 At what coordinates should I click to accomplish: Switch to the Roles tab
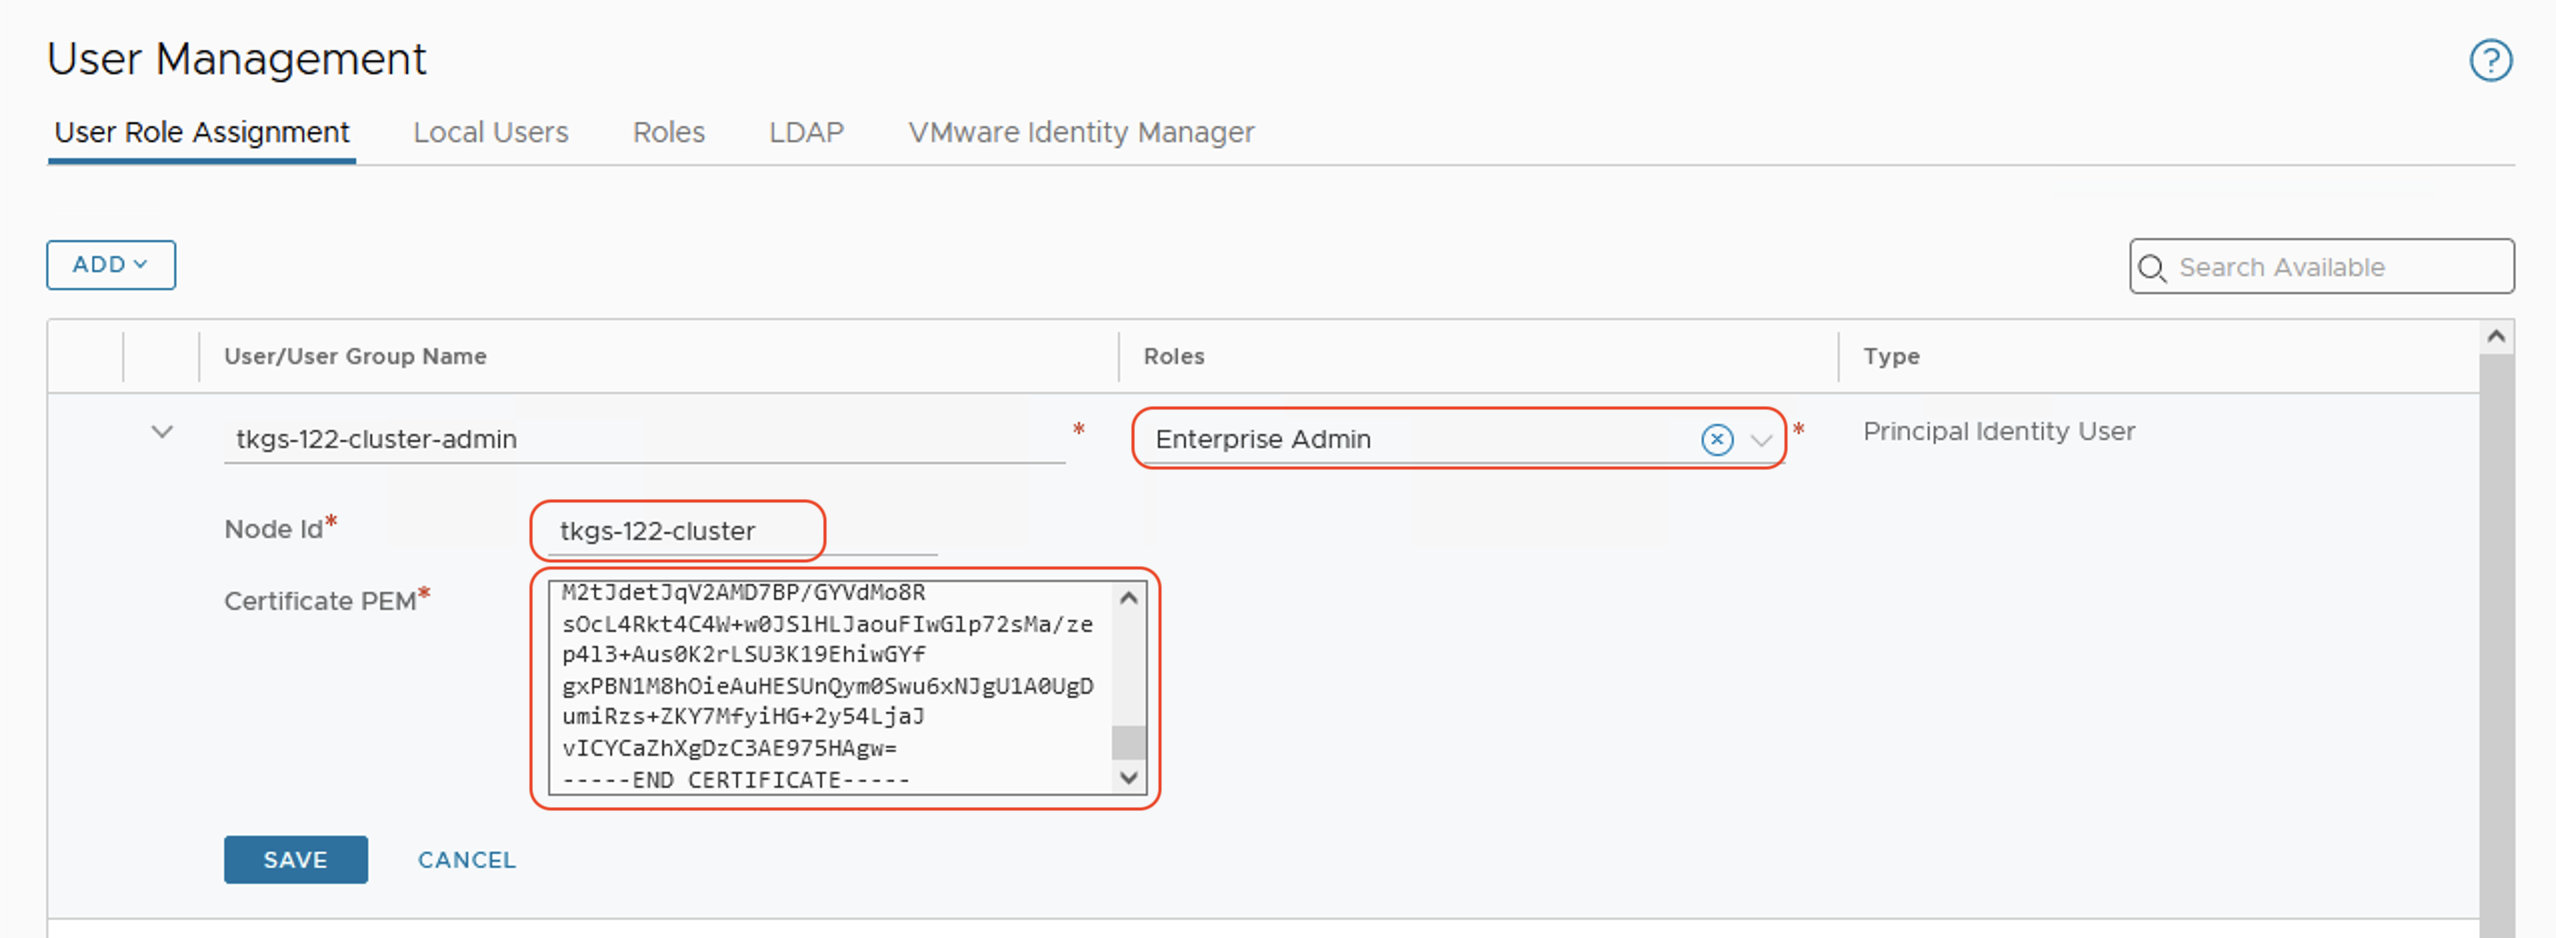[668, 132]
